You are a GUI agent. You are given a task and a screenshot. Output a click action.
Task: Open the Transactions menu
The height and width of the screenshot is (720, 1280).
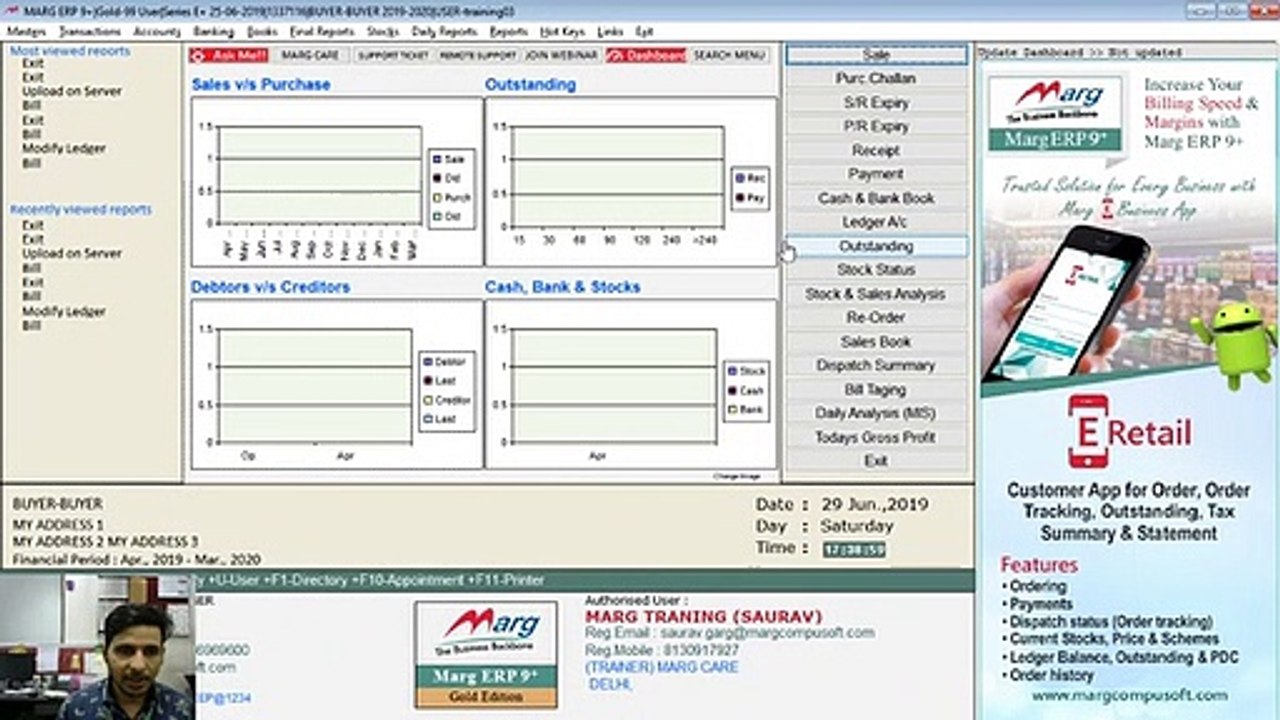point(90,32)
